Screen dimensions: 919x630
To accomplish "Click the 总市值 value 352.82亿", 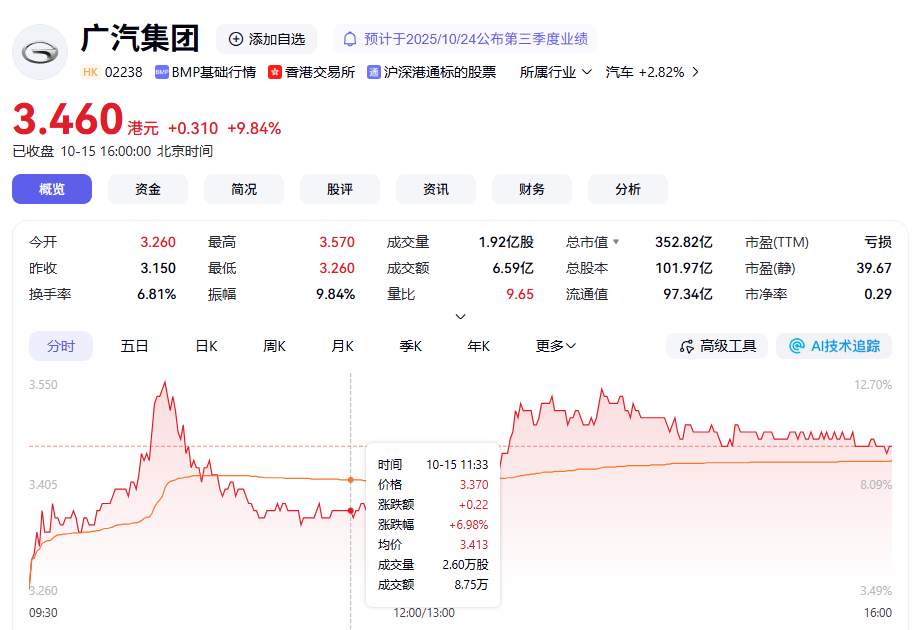I will point(684,242).
